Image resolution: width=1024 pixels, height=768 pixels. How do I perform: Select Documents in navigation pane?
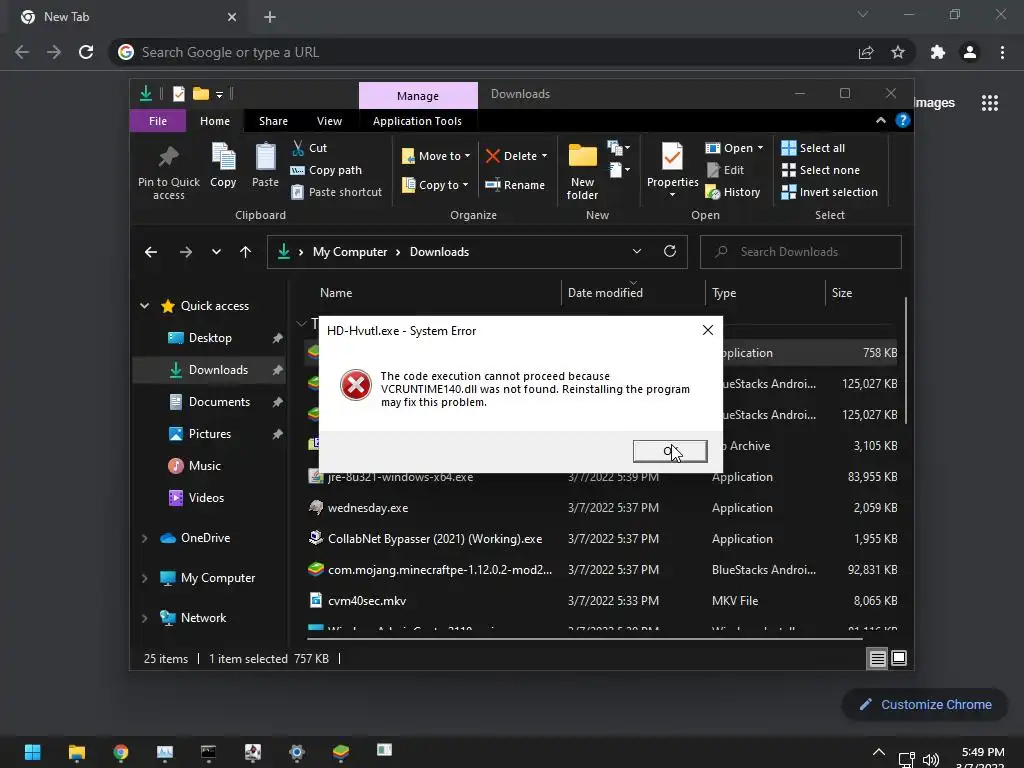[209, 402]
